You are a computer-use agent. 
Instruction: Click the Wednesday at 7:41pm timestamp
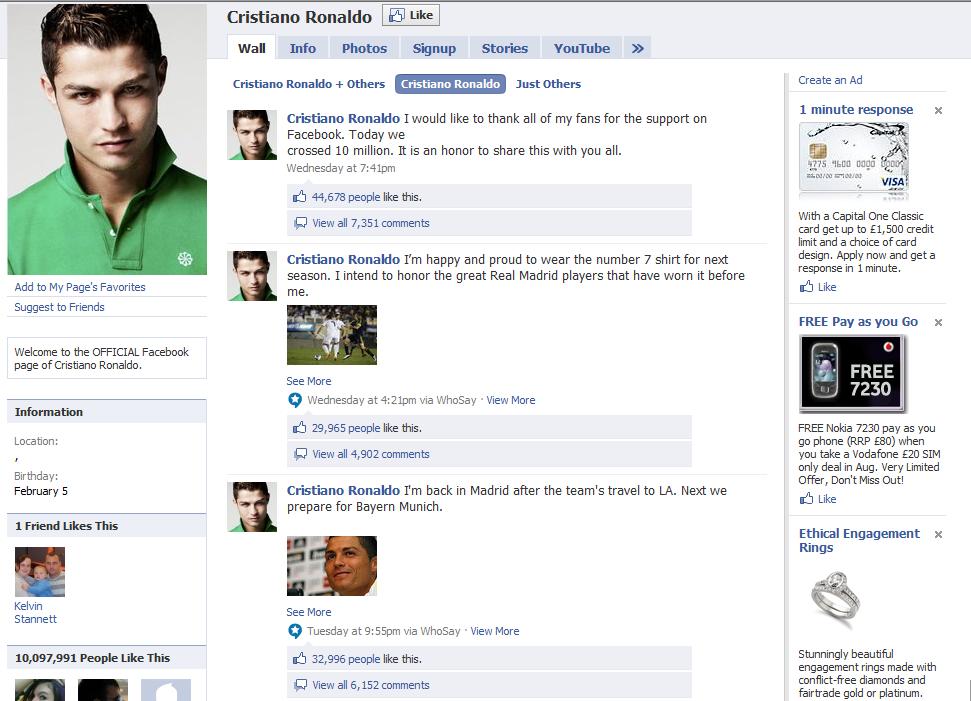click(x=341, y=168)
